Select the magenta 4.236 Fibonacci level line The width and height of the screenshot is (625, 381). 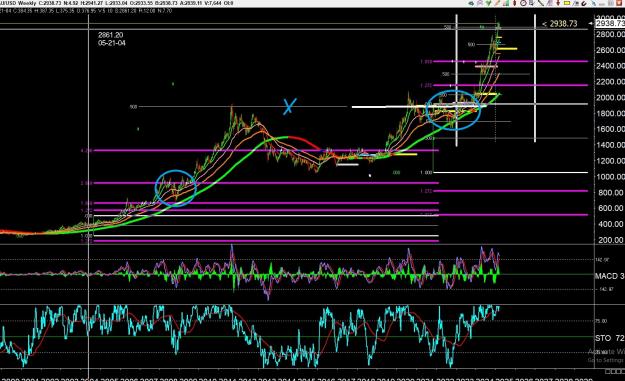click(x=266, y=151)
